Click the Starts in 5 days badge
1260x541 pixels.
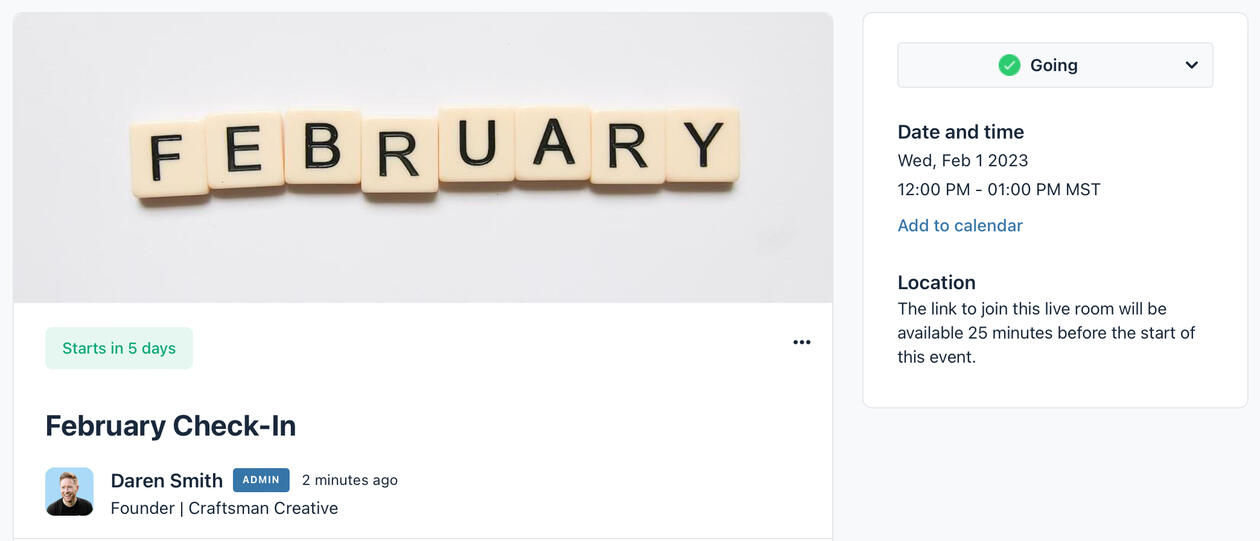119,348
